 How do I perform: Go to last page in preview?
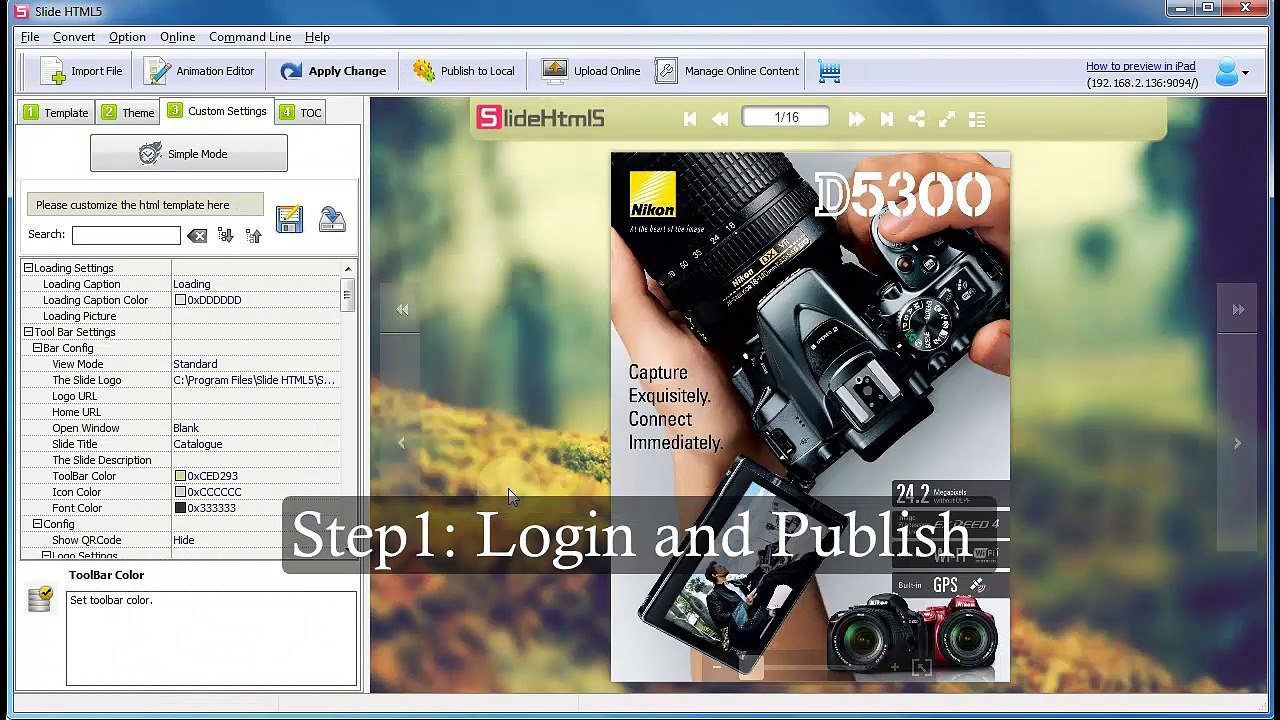(x=886, y=119)
